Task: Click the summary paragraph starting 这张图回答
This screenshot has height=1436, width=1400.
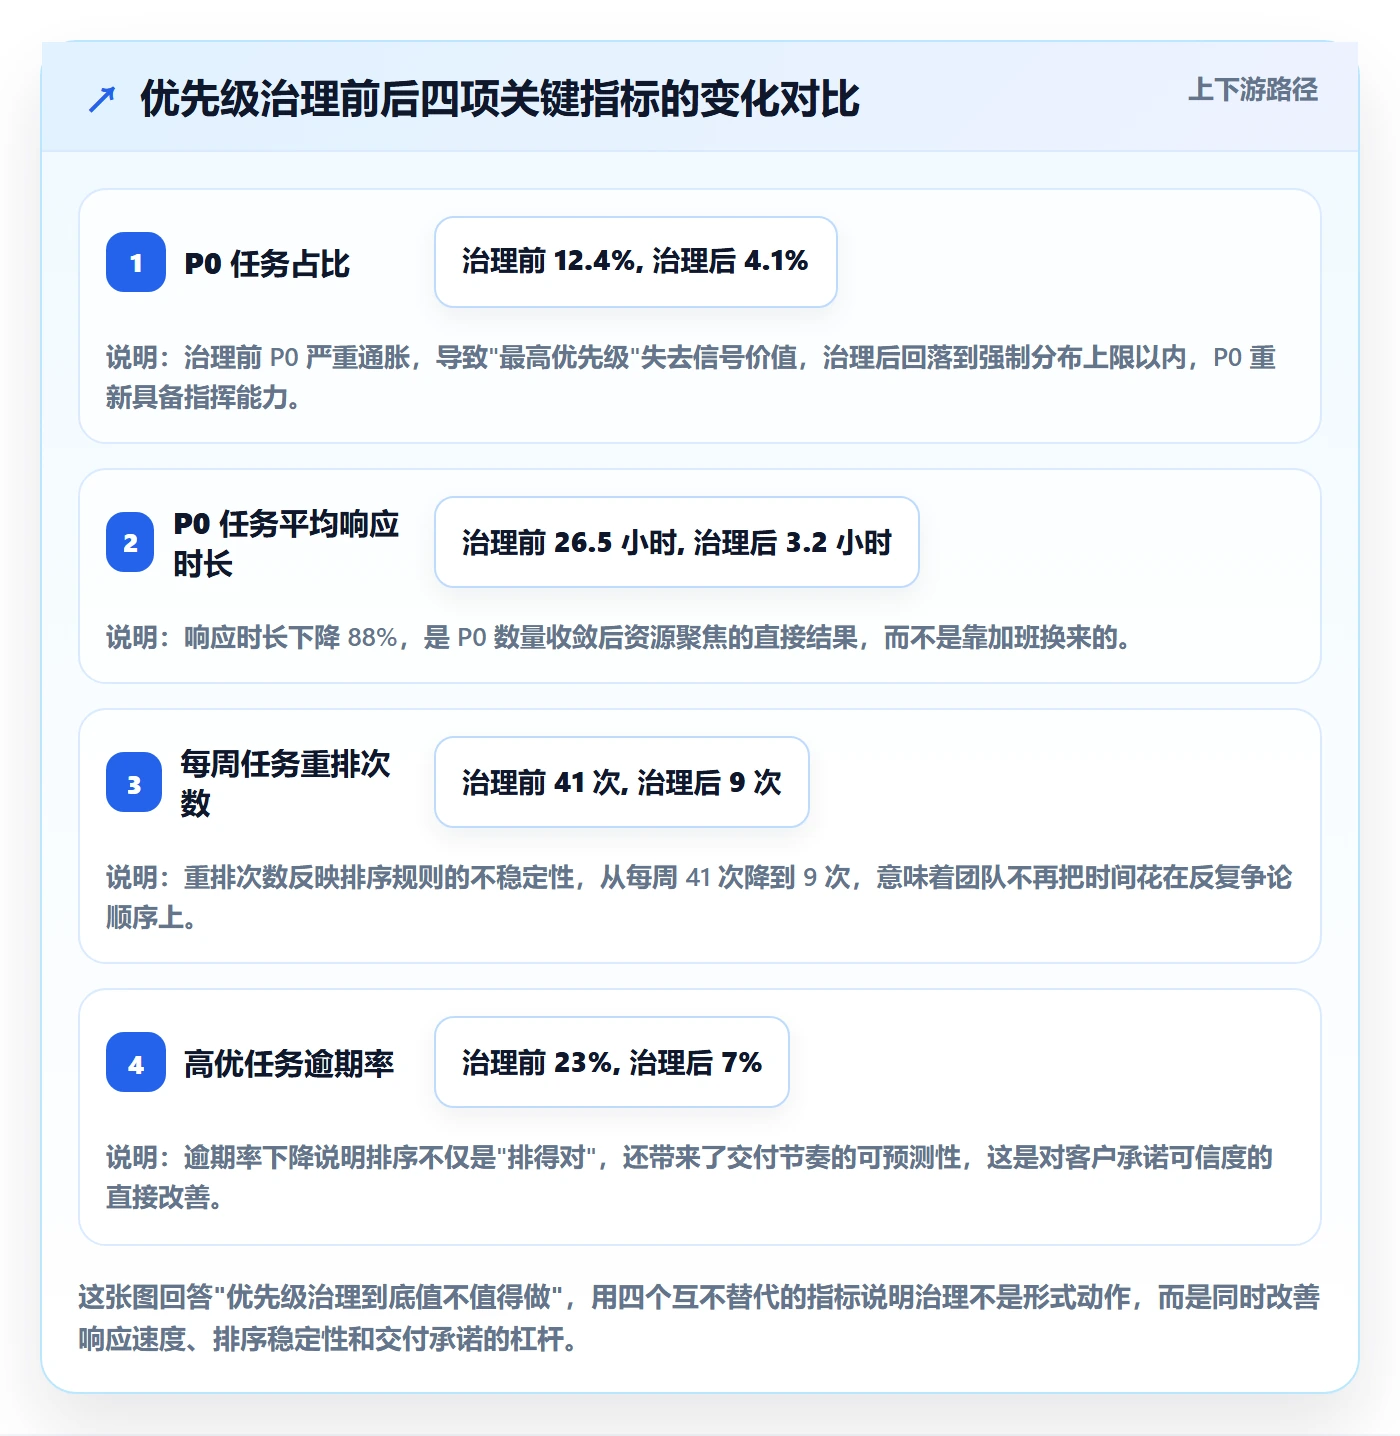Action: 699,1318
